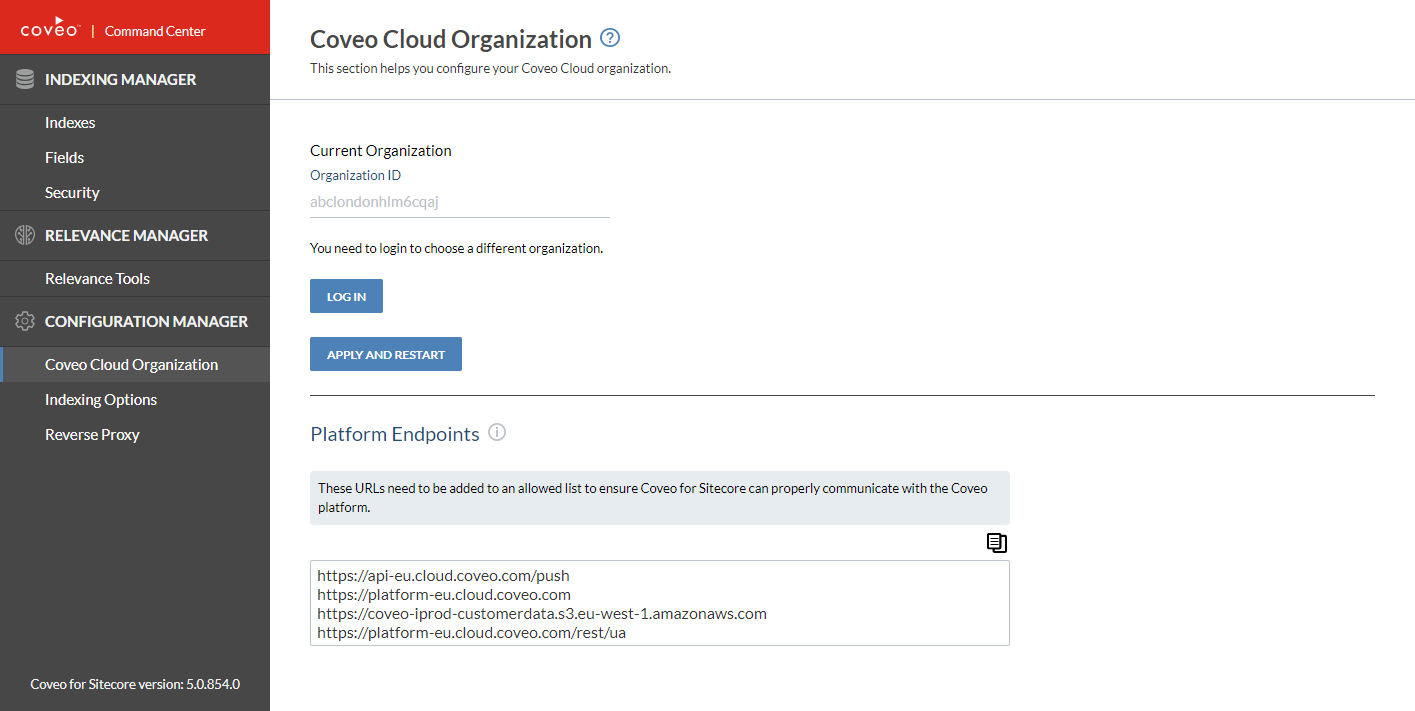Select Coveo Cloud Organization in sidebar
The width and height of the screenshot is (1415, 711).
[131, 365]
